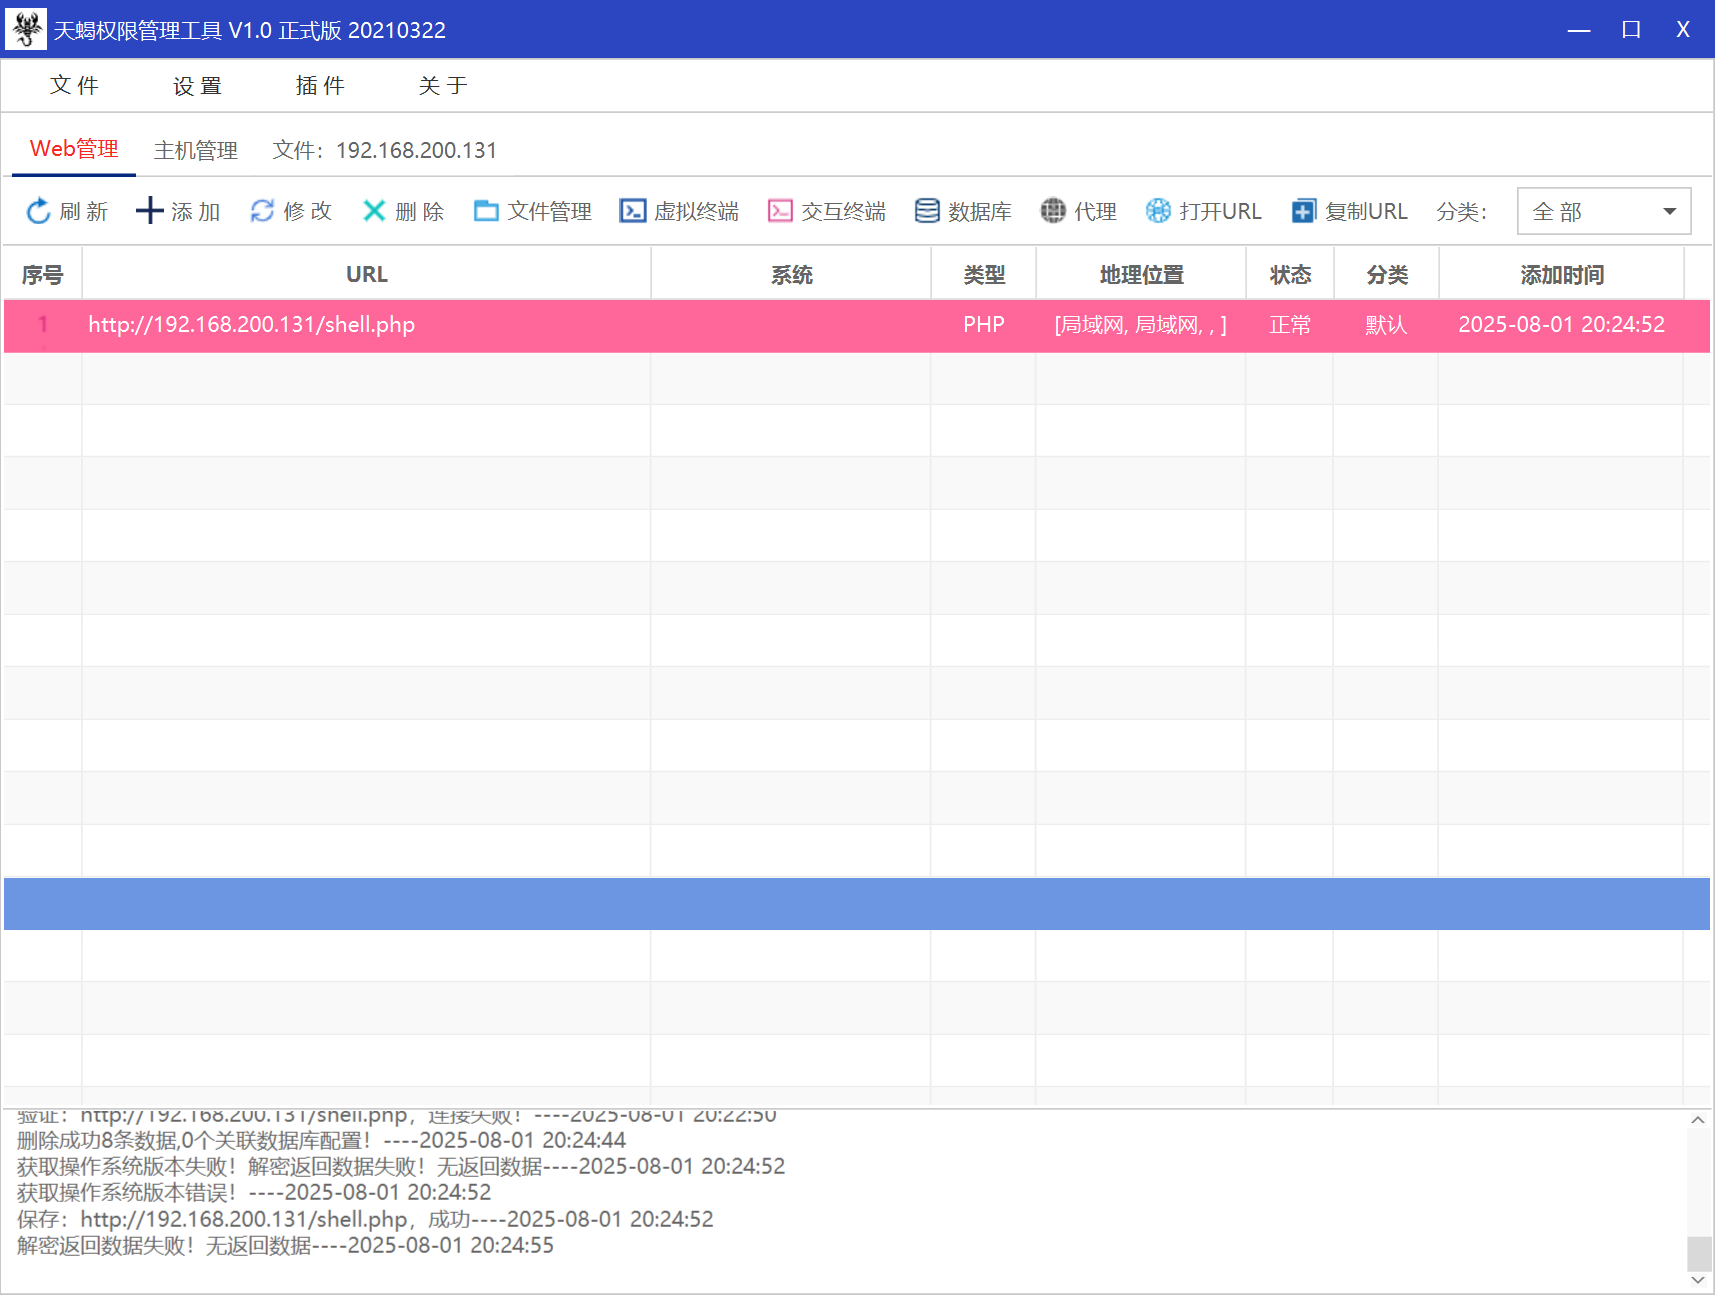
Task: Expand the 分类 dropdown showing 全部
Action: pyautogui.click(x=1604, y=211)
